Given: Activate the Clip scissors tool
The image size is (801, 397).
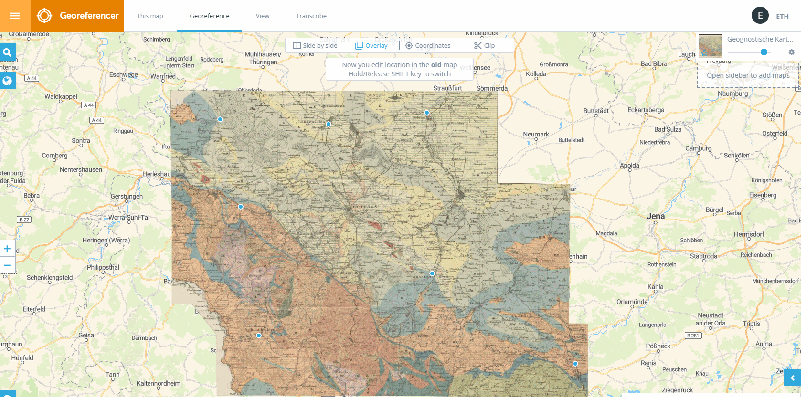Looking at the screenshot, I should coord(484,45).
